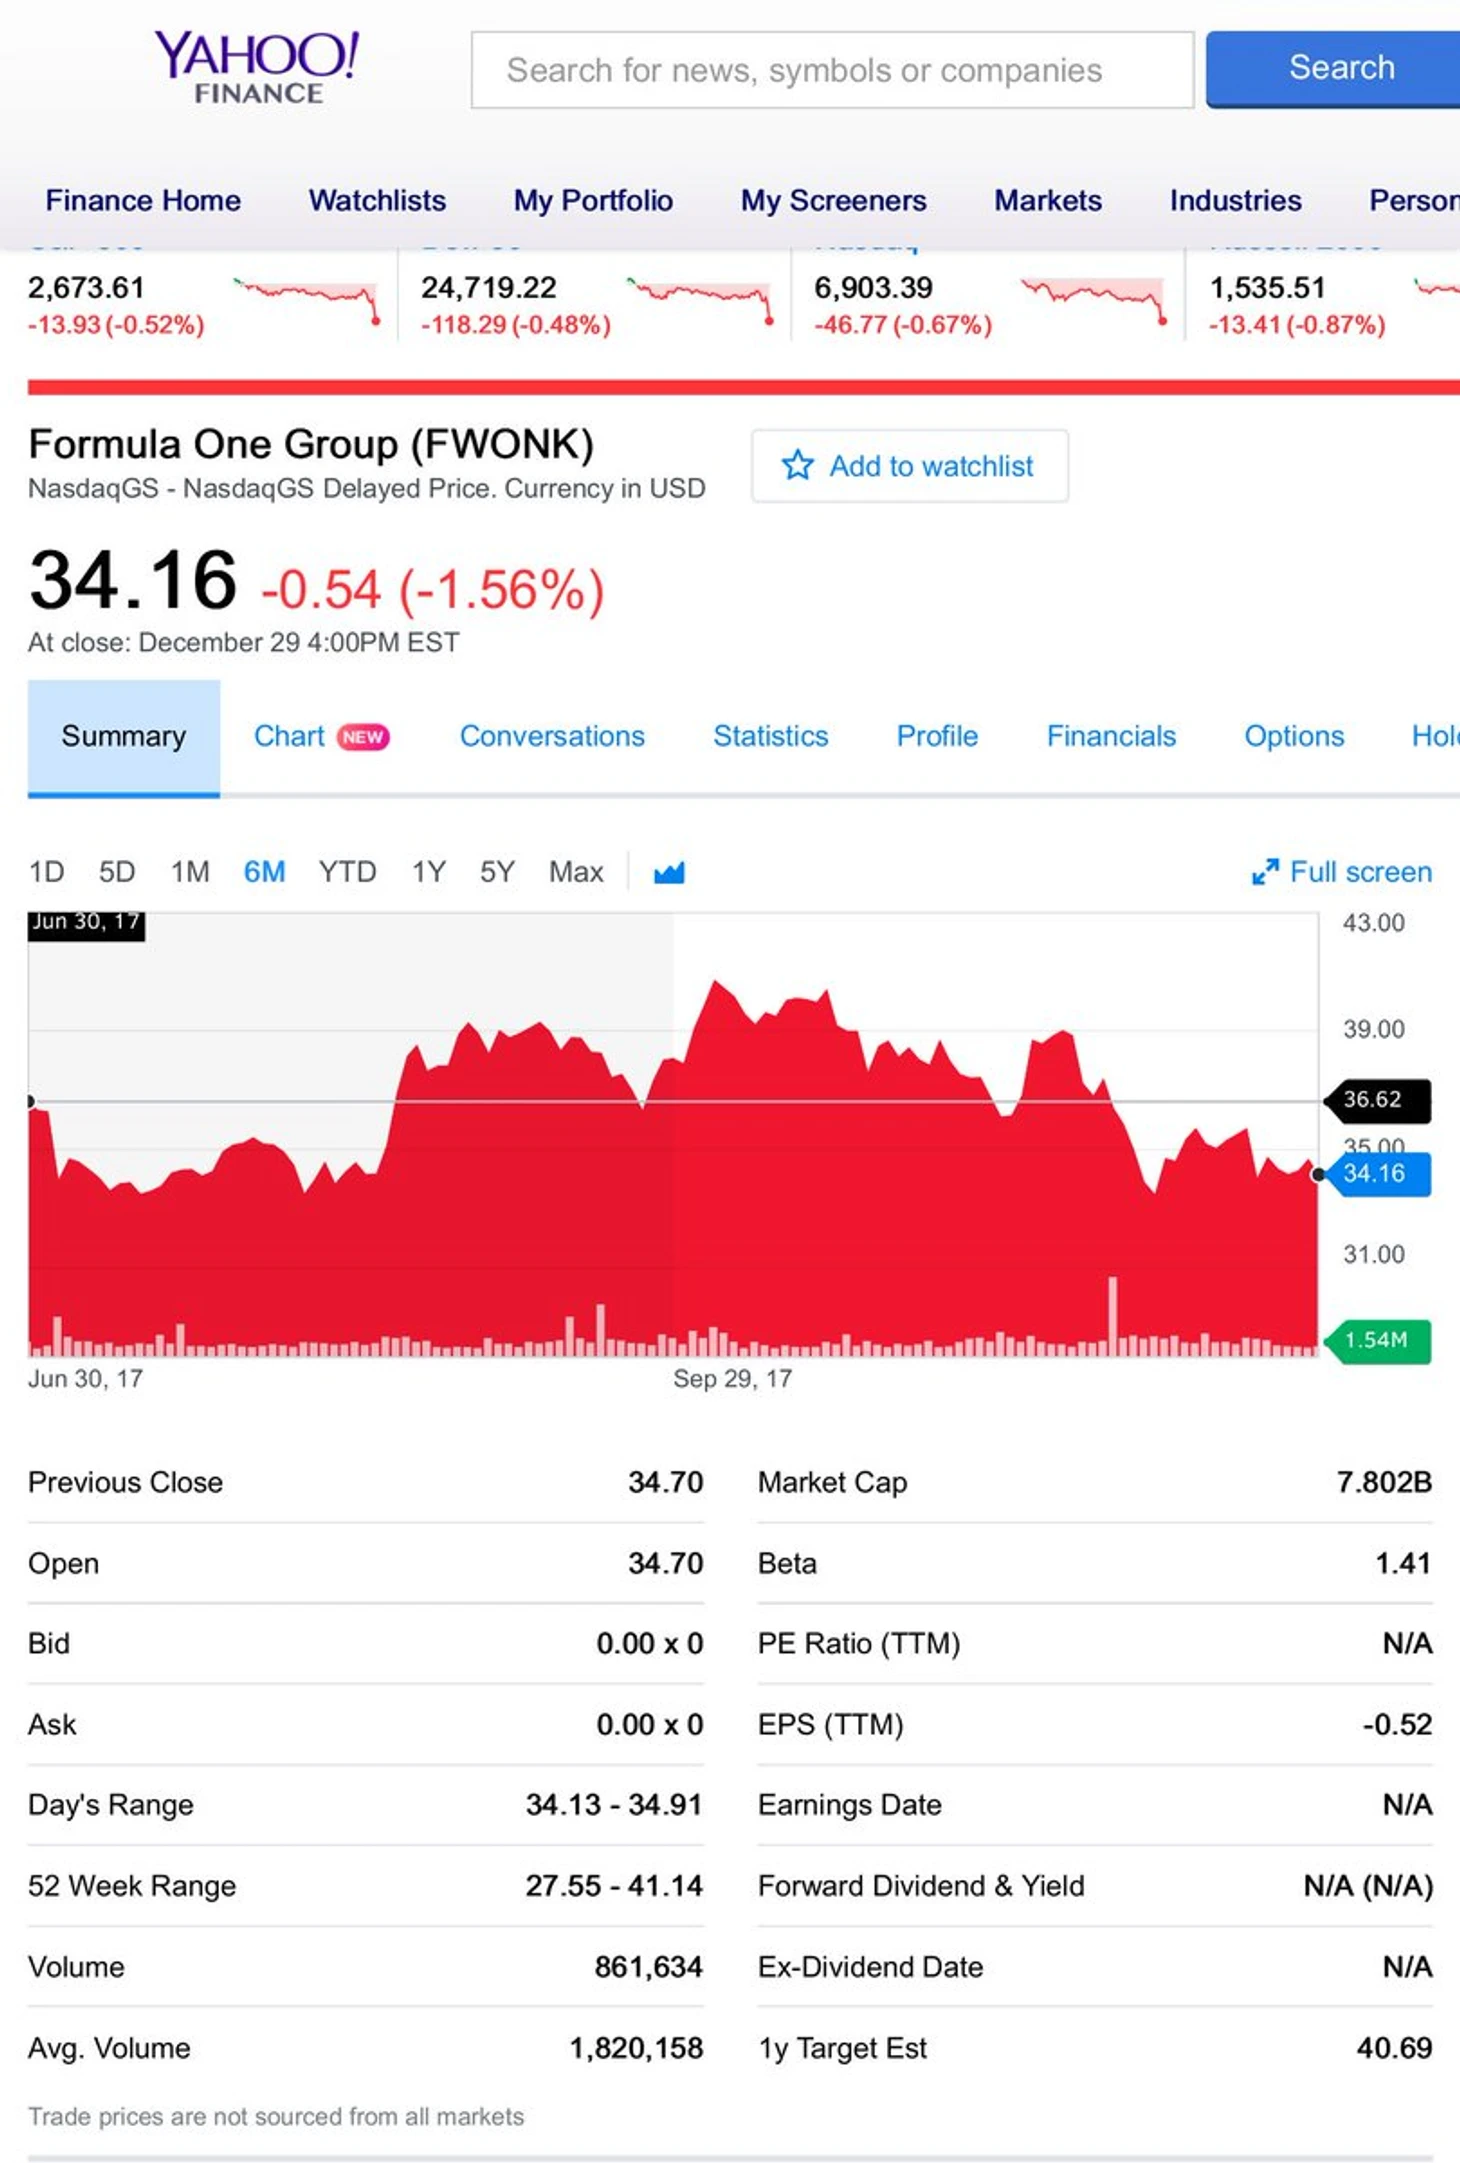Click the NEW badge beside Chart
This screenshot has height=2163, width=1460.
363,737
